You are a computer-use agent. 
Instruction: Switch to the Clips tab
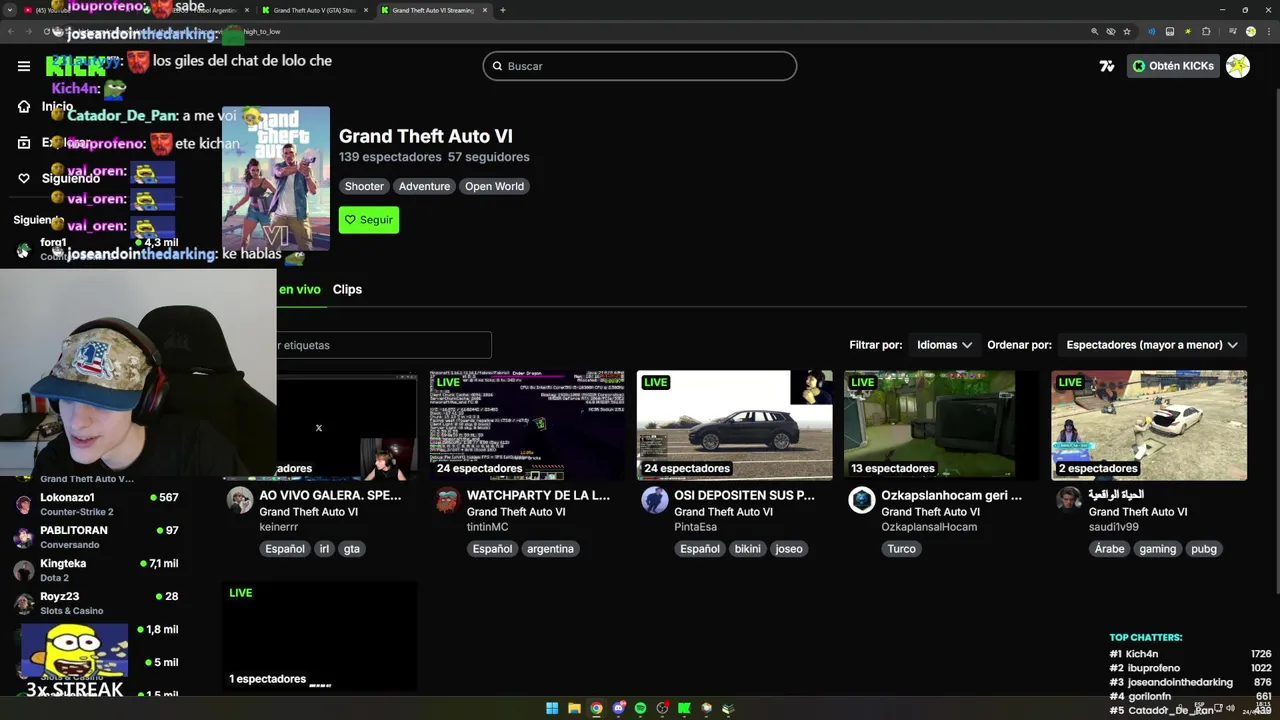click(x=347, y=289)
